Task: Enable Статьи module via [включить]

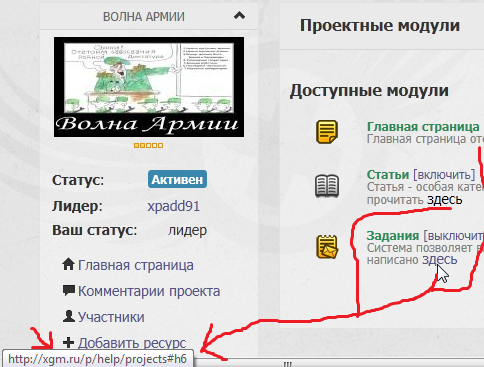Action: pos(444,175)
